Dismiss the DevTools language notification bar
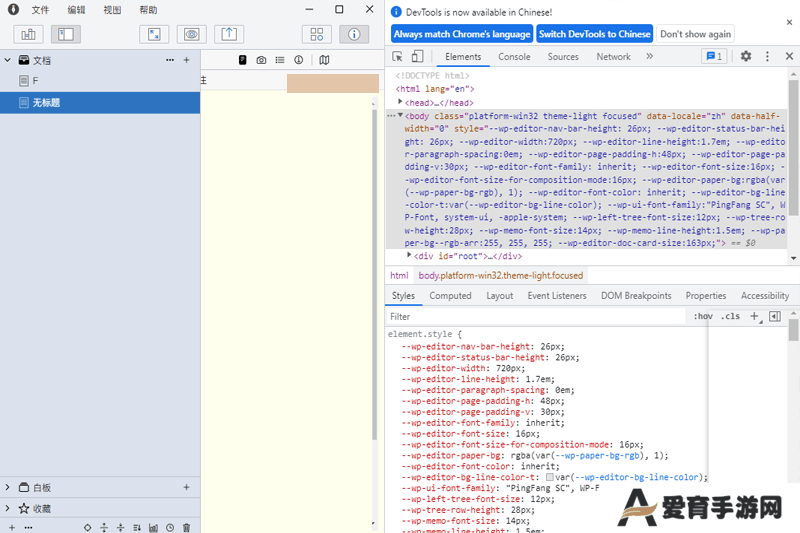Image resolution: width=800 pixels, height=533 pixels. 789,22
